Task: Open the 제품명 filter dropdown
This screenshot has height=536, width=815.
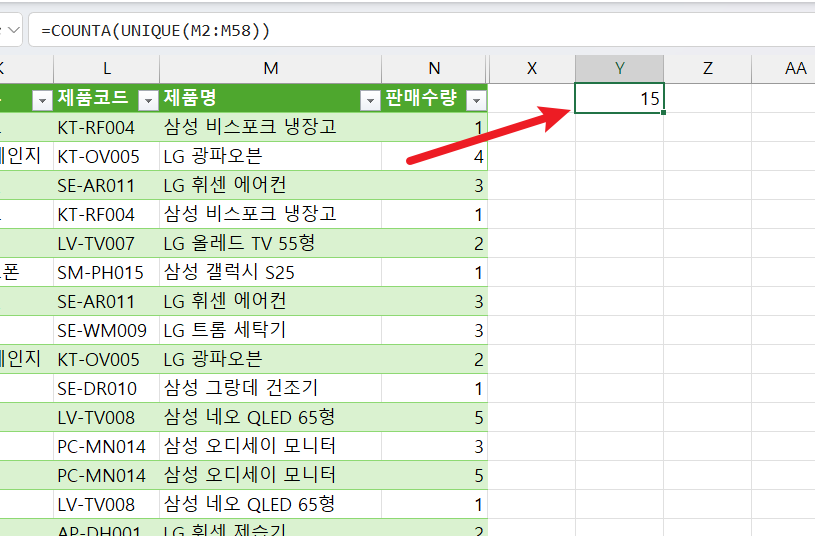Action: click(x=370, y=100)
